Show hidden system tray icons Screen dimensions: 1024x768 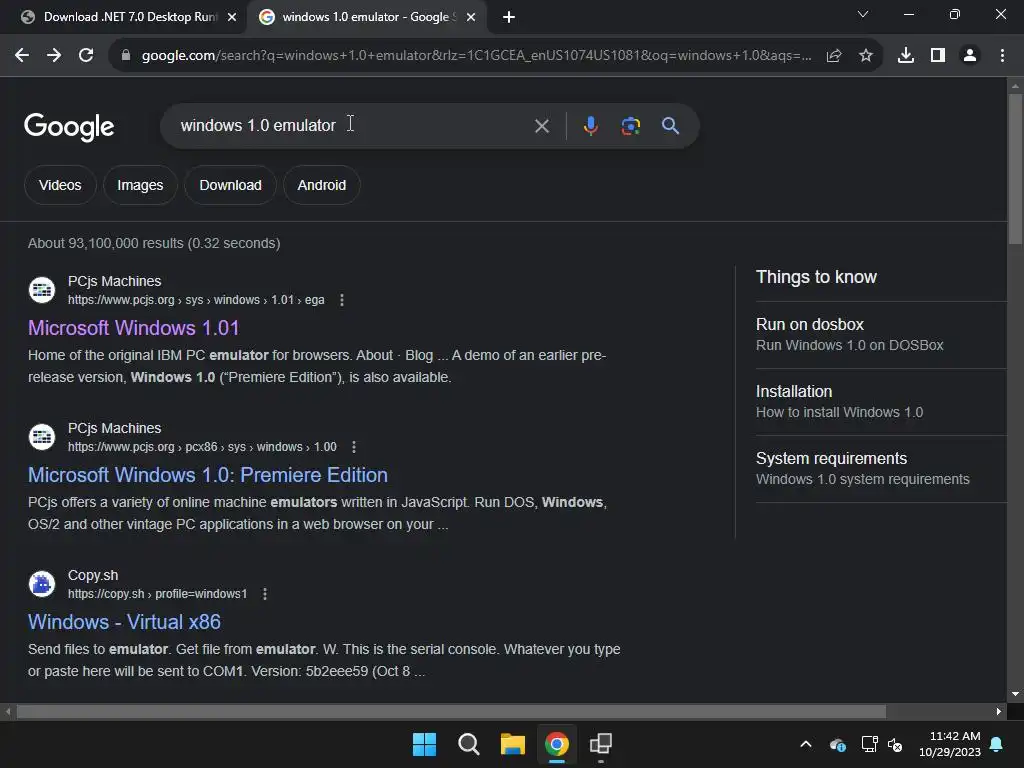pyautogui.click(x=806, y=744)
